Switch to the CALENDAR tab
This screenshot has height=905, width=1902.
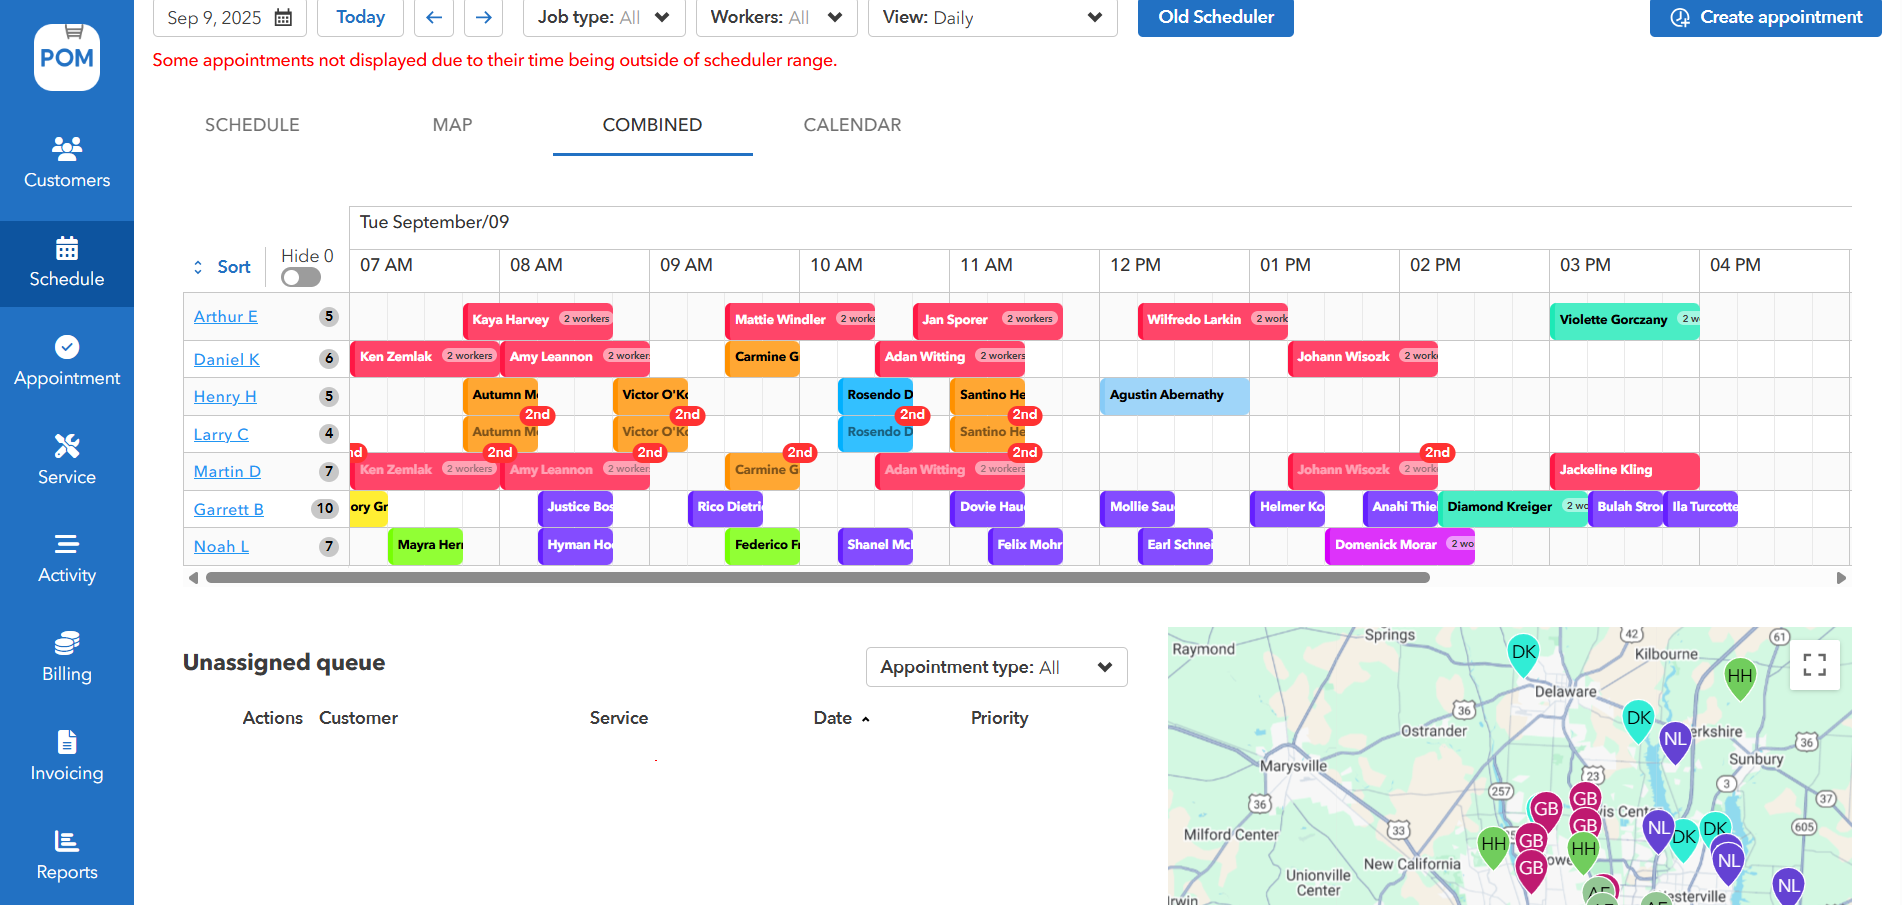click(852, 125)
